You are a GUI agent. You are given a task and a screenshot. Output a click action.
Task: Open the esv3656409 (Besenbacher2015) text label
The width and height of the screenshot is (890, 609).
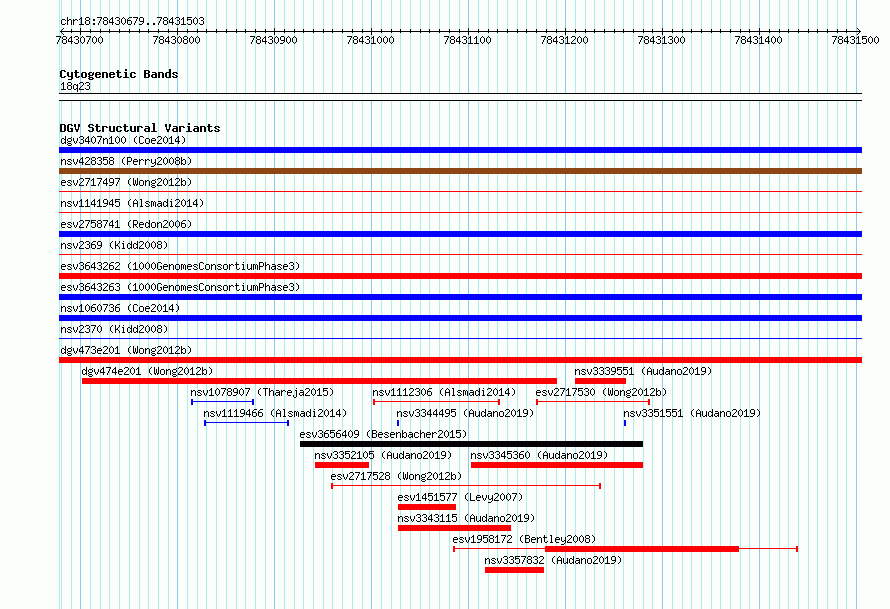coord(384,434)
